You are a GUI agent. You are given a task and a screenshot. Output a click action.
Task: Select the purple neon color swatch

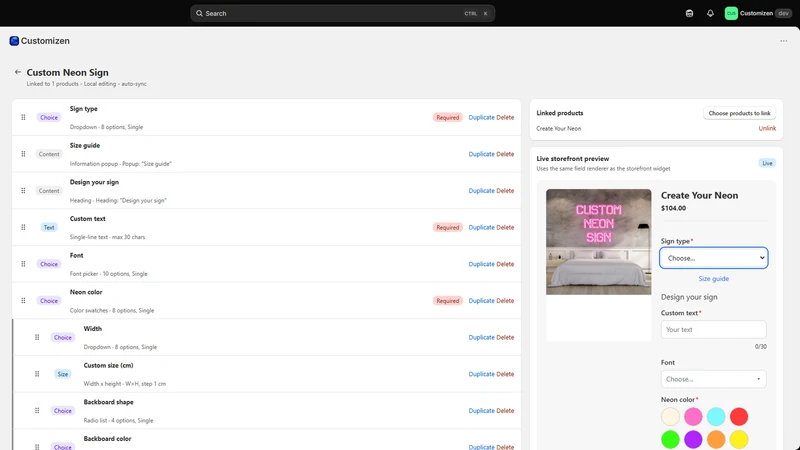pos(693,439)
